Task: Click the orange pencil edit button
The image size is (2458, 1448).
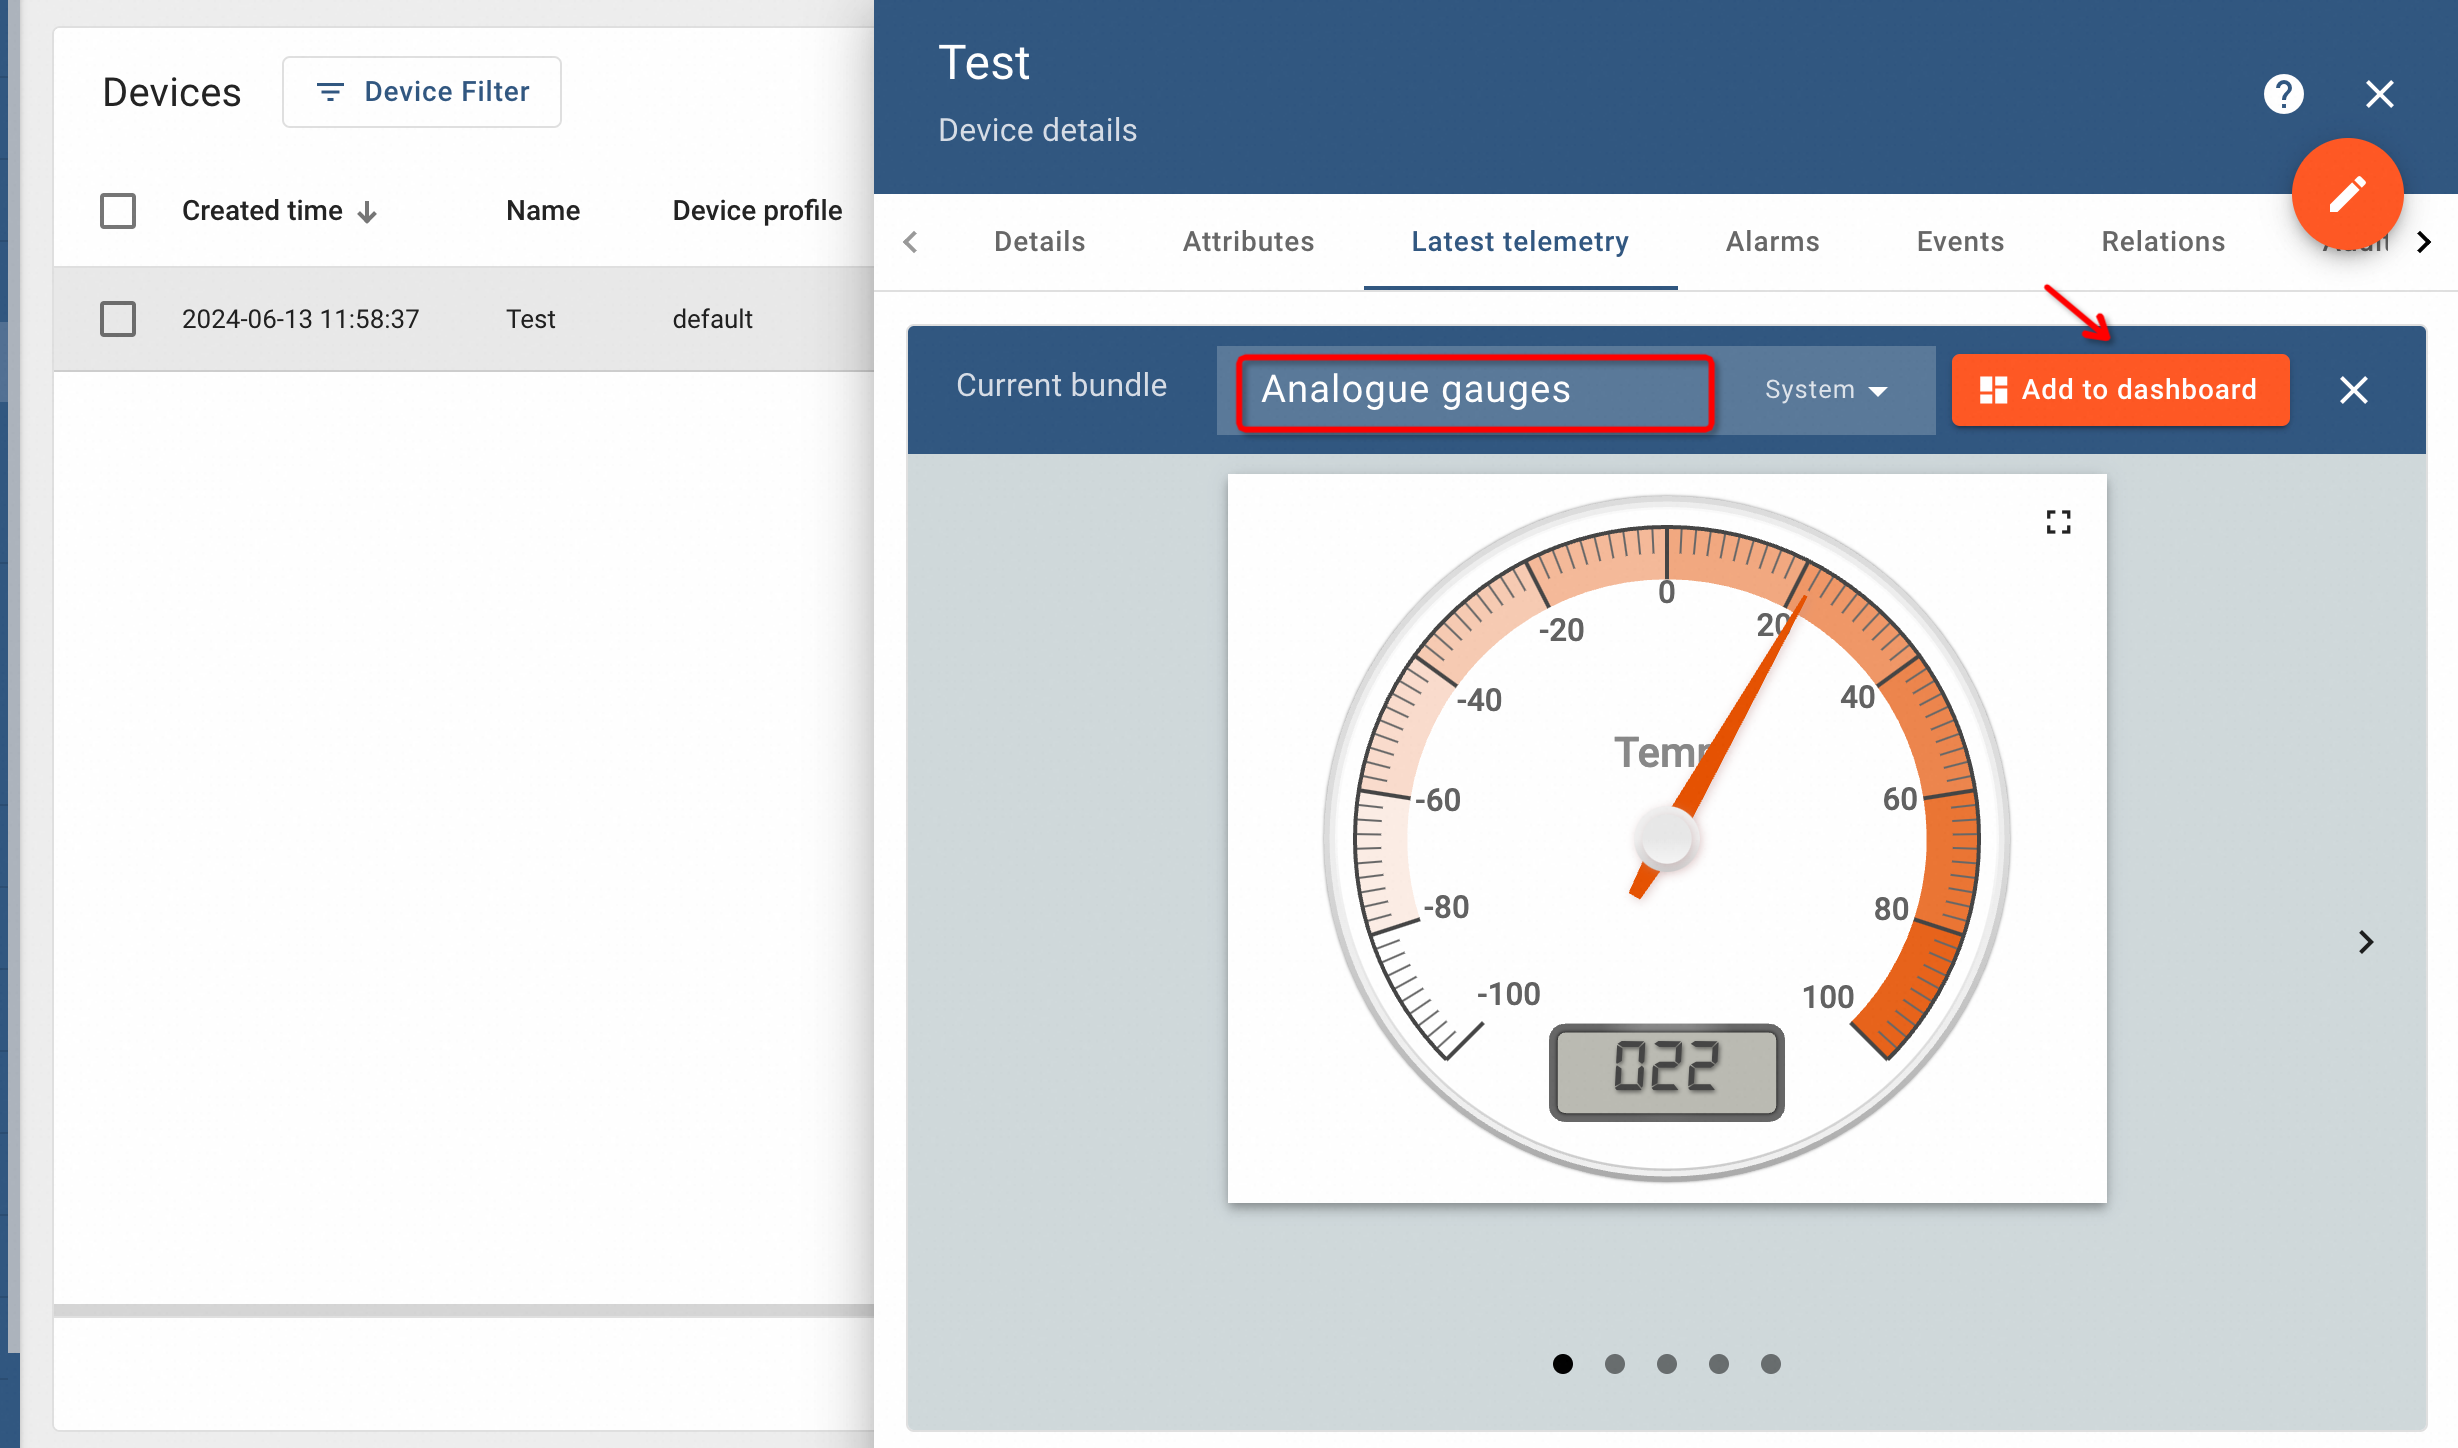Action: 2347,194
